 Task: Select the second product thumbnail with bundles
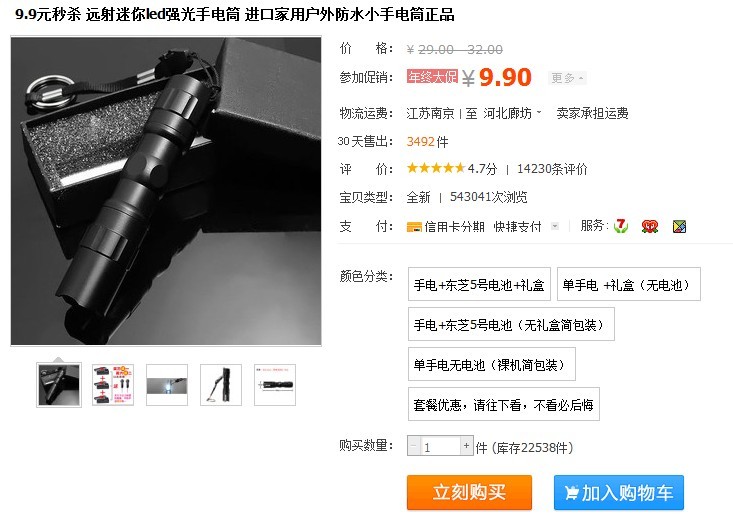113,385
